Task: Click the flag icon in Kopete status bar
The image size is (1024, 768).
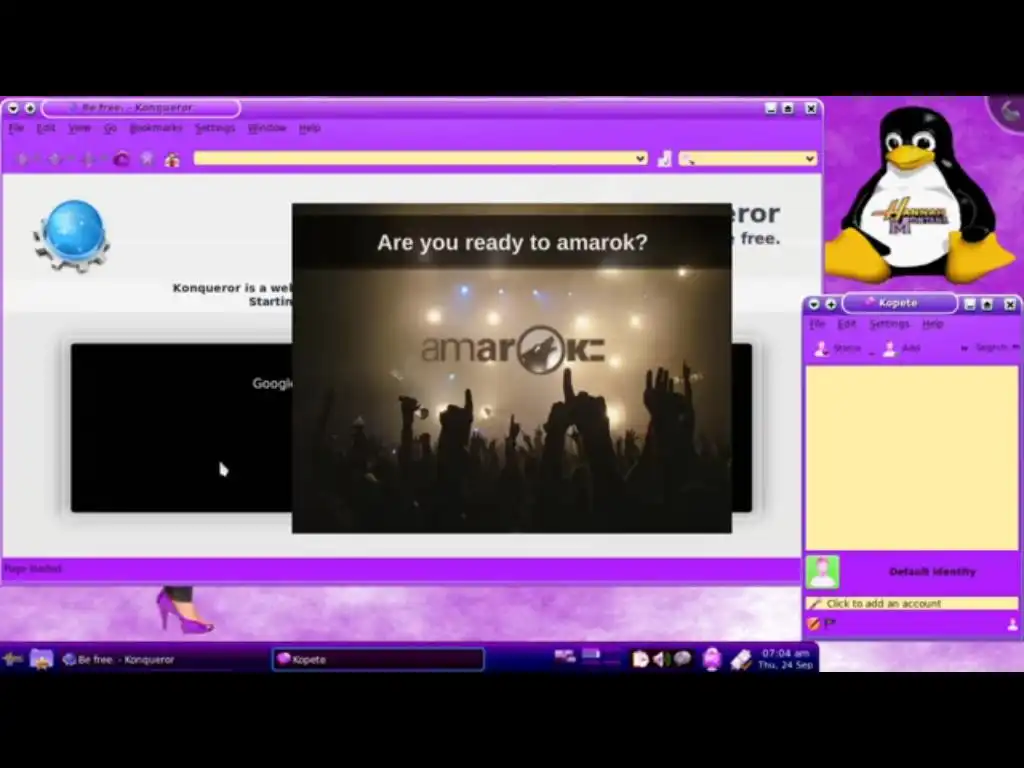Action: [x=829, y=624]
